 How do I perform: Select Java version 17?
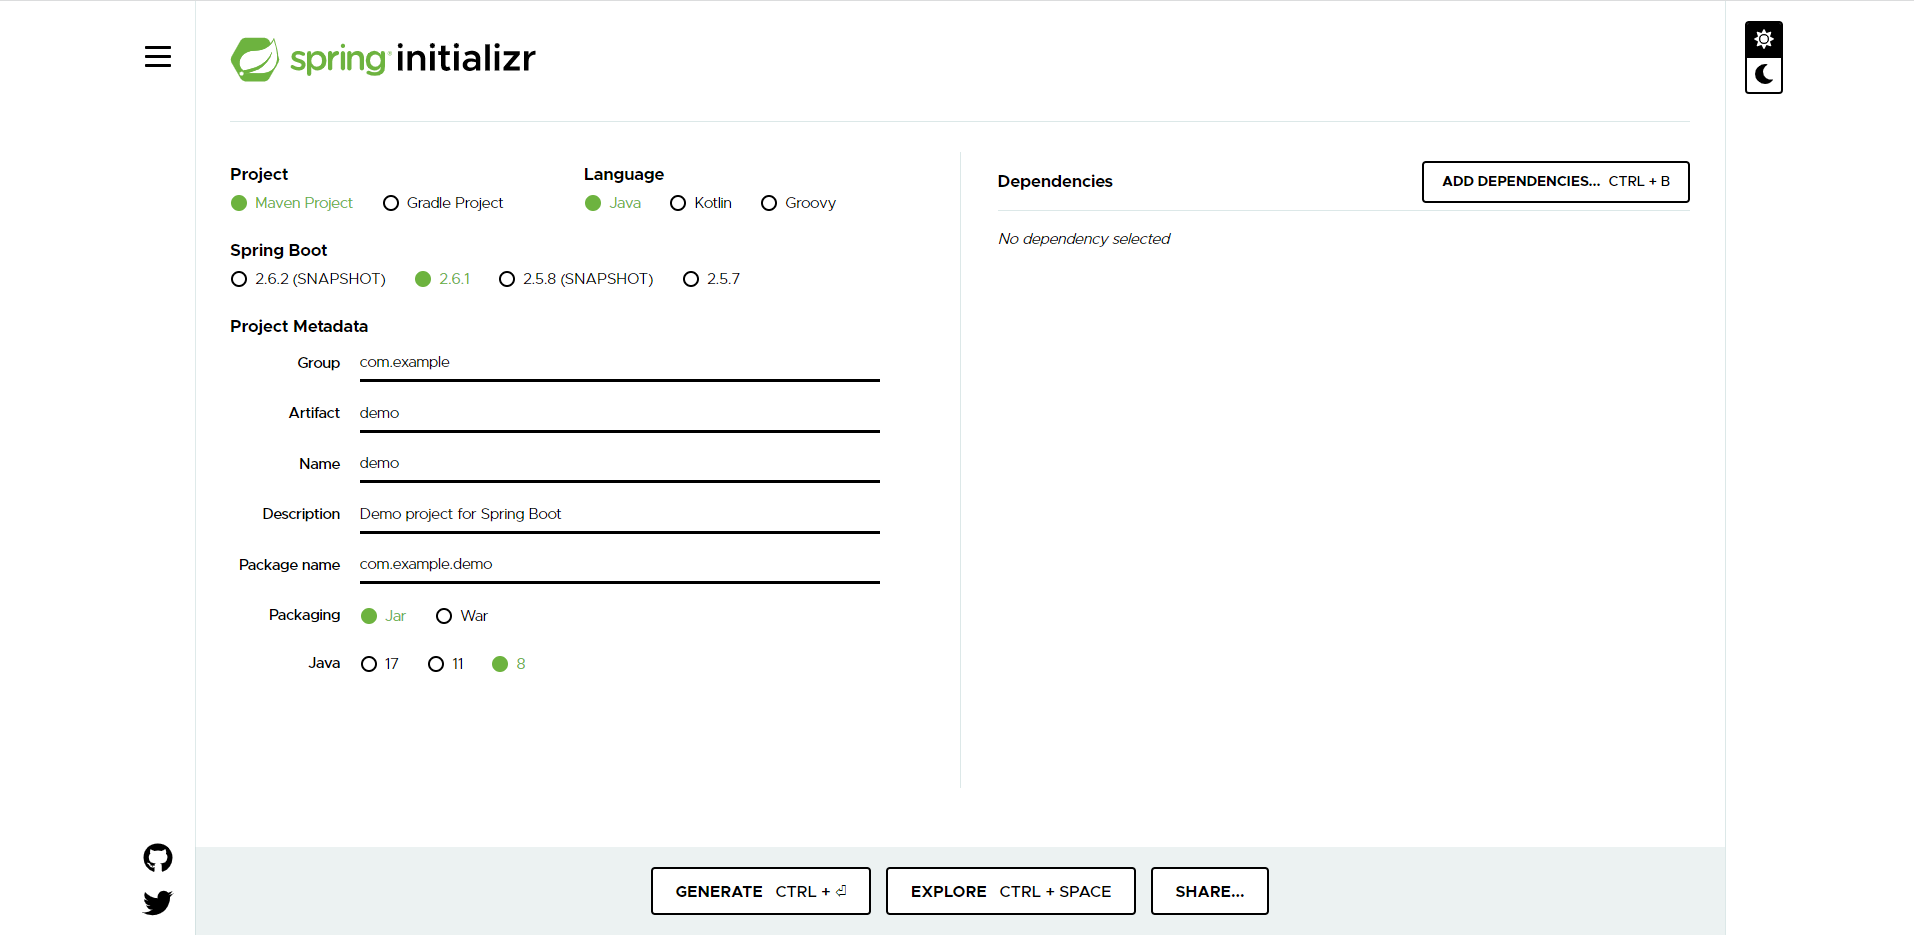(380, 664)
